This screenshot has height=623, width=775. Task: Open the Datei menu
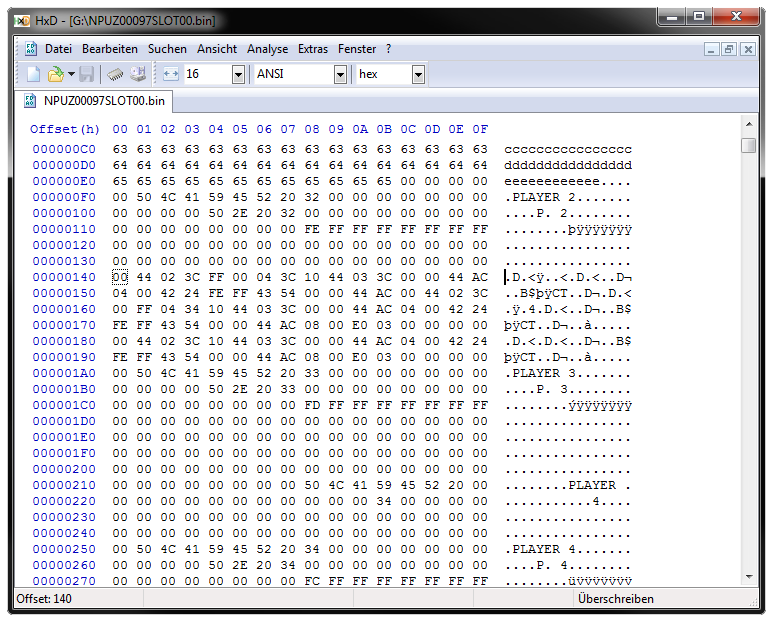click(x=58, y=49)
